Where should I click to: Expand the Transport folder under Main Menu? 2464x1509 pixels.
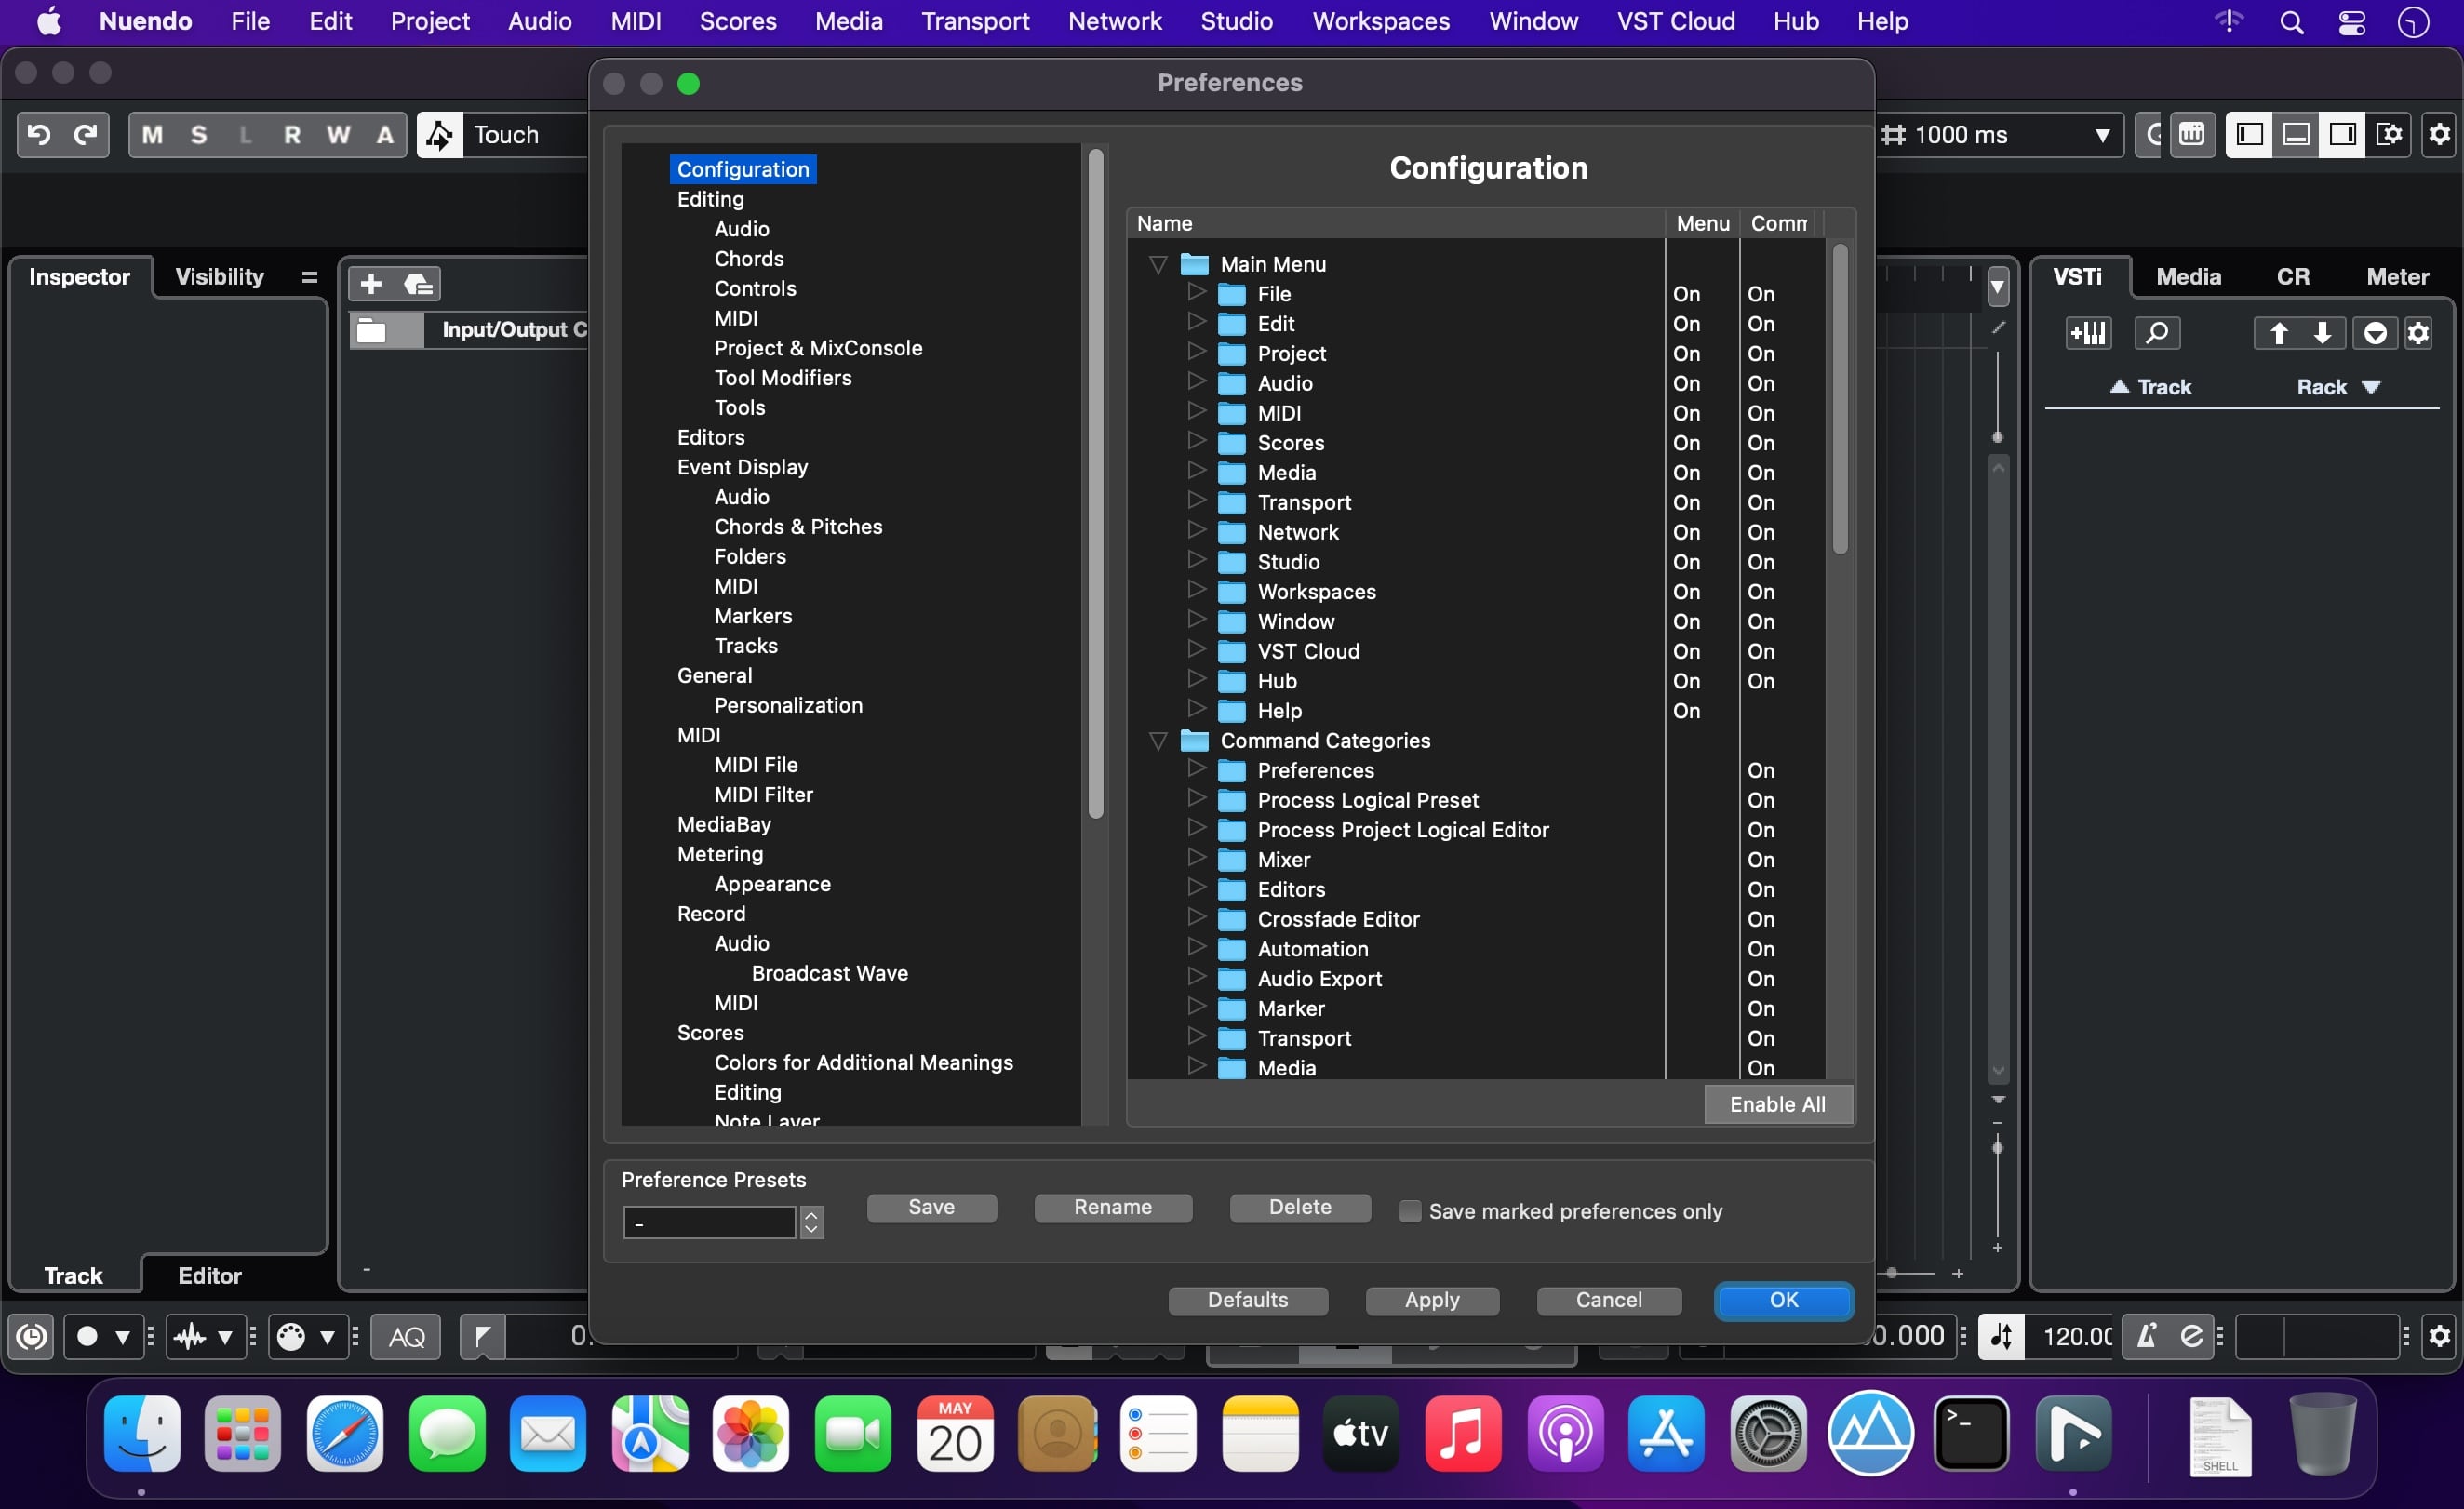click(x=1196, y=501)
